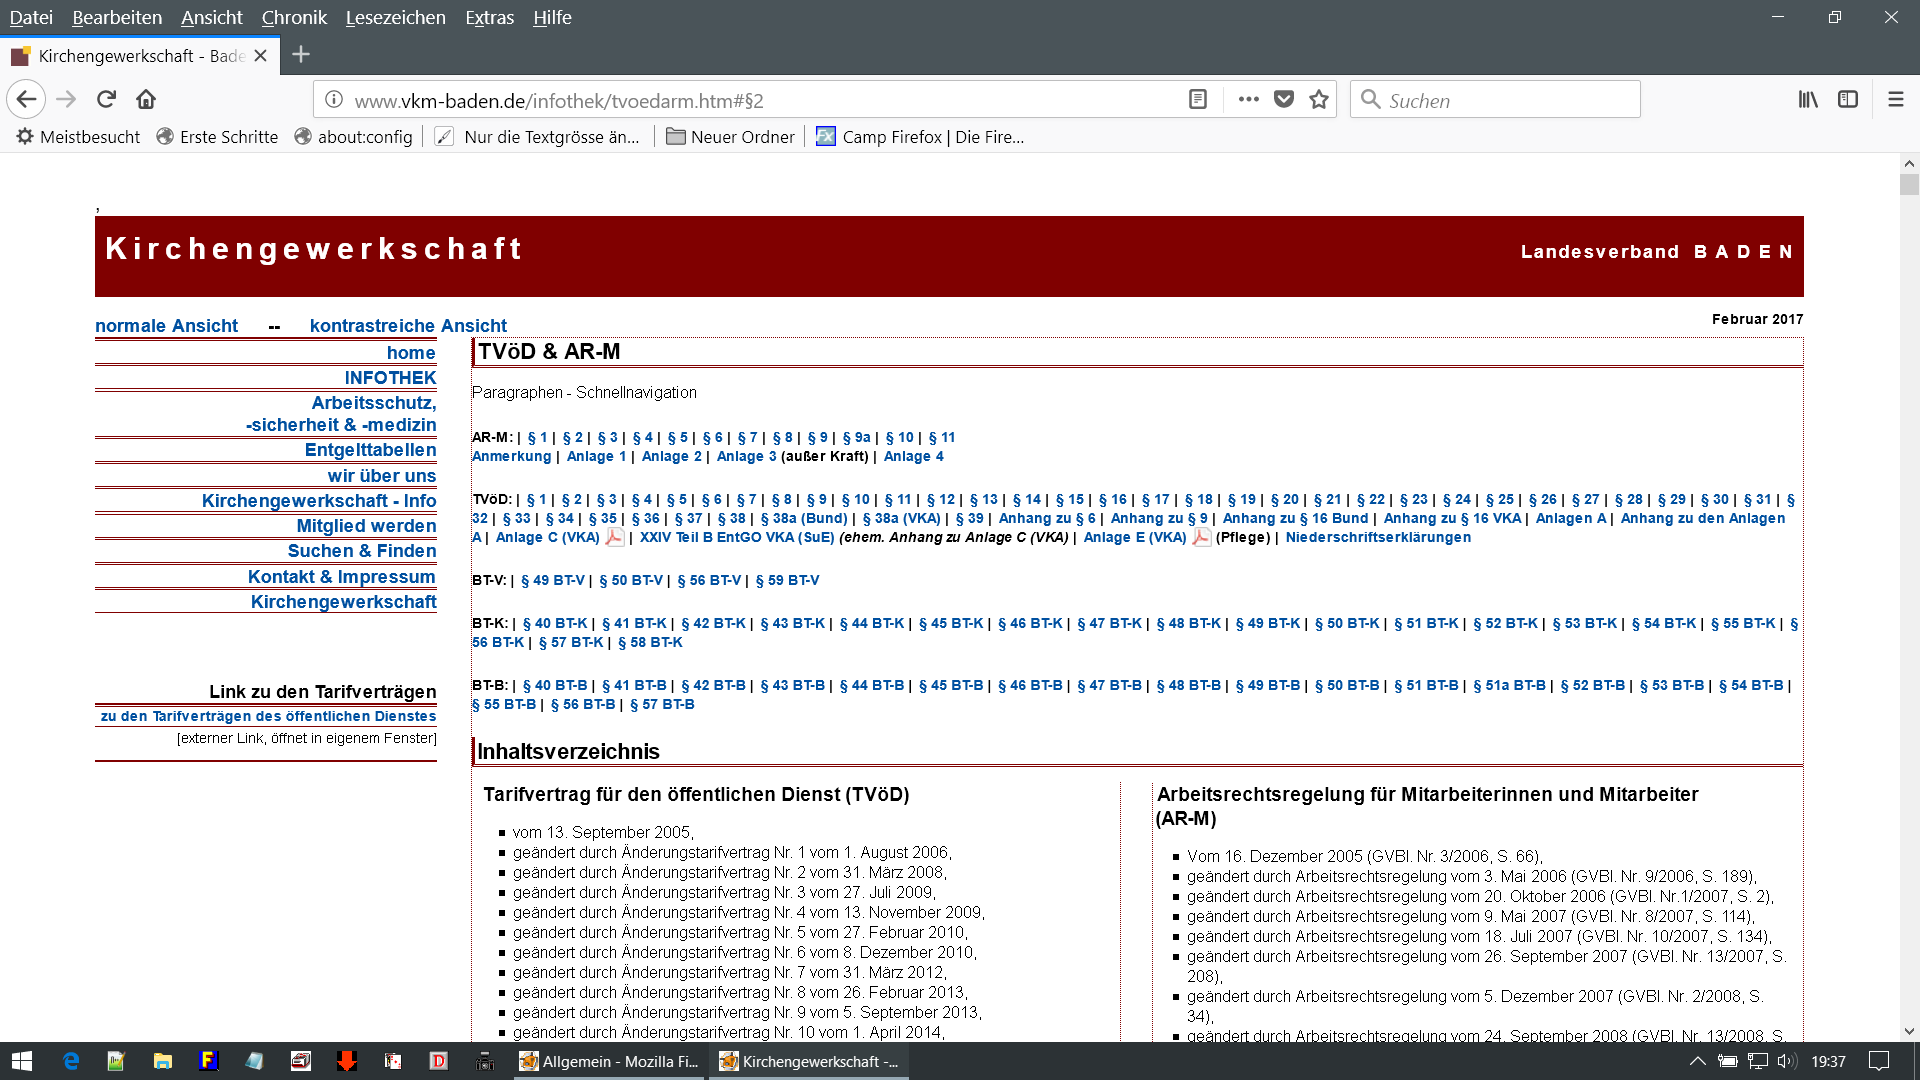
Task: Toggle reader view in address bar
Action: pyautogui.click(x=1197, y=99)
